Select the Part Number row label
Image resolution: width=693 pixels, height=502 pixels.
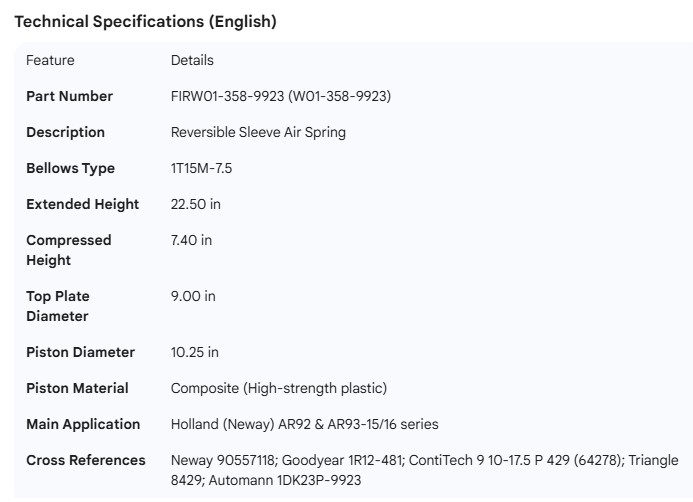(x=69, y=96)
